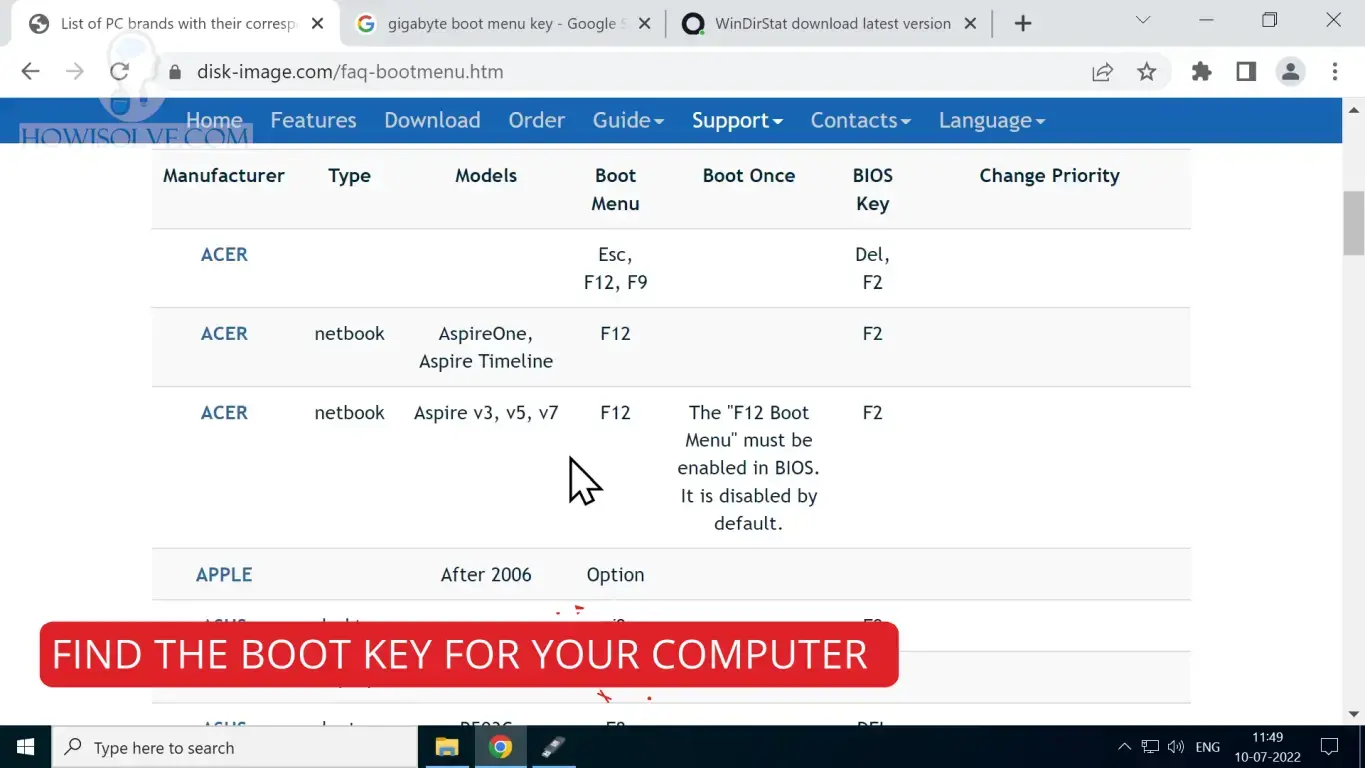Open the Download page link
1365x768 pixels.
[x=432, y=120]
